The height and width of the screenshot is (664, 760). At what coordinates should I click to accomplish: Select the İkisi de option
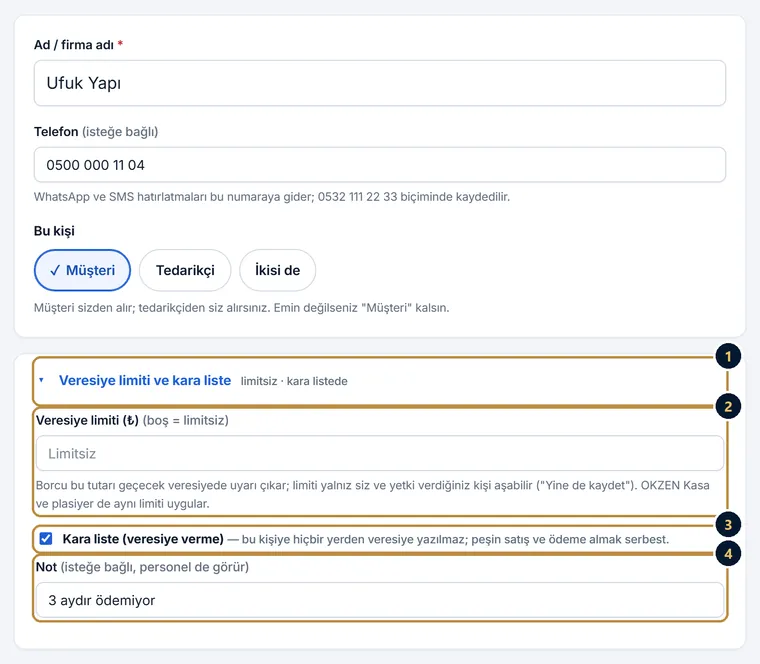click(x=278, y=270)
